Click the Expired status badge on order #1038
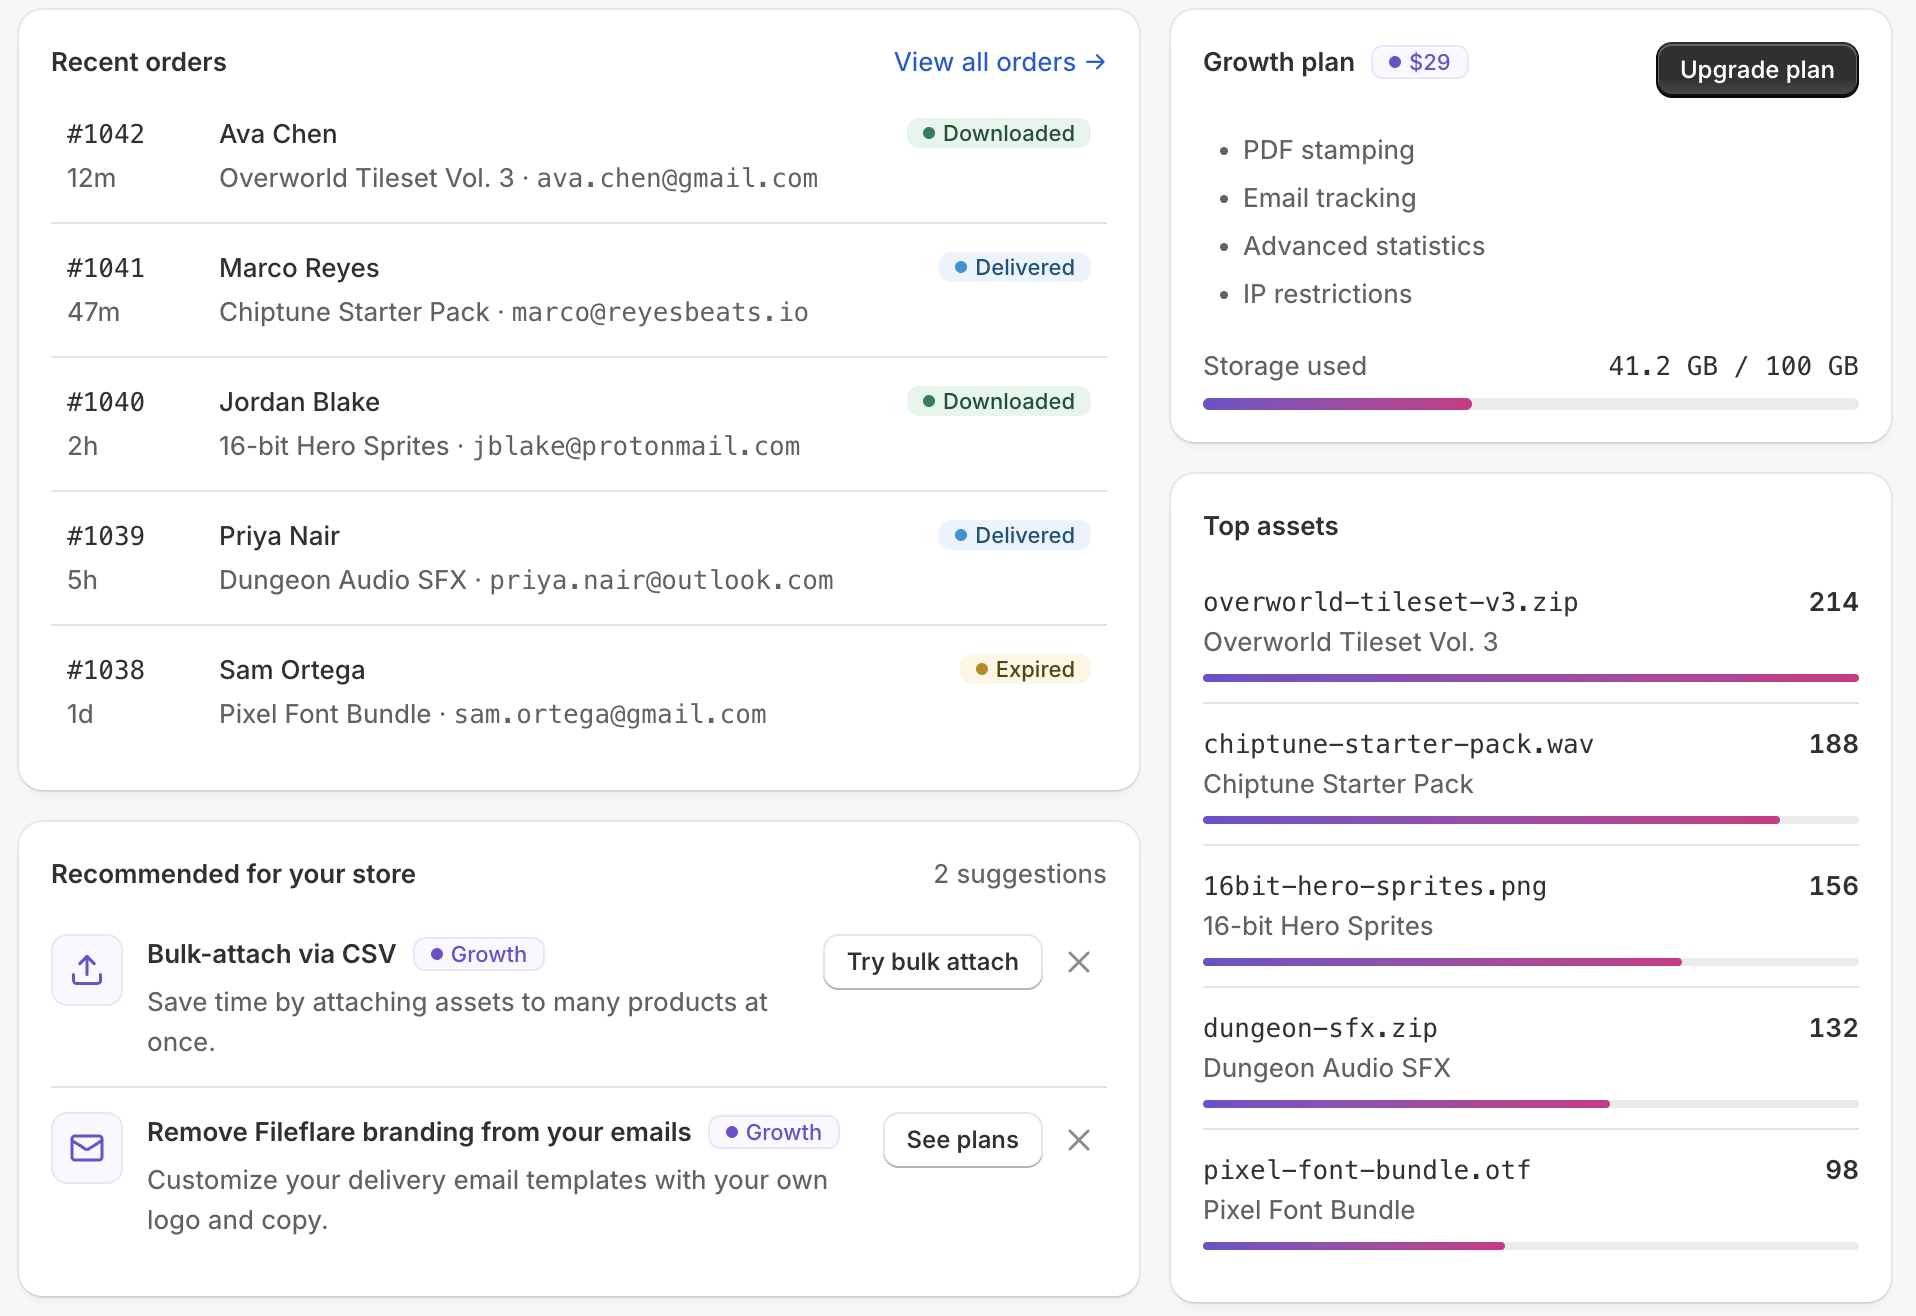The height and width of the screenshot is (1316, 1916). point(1025,669)
